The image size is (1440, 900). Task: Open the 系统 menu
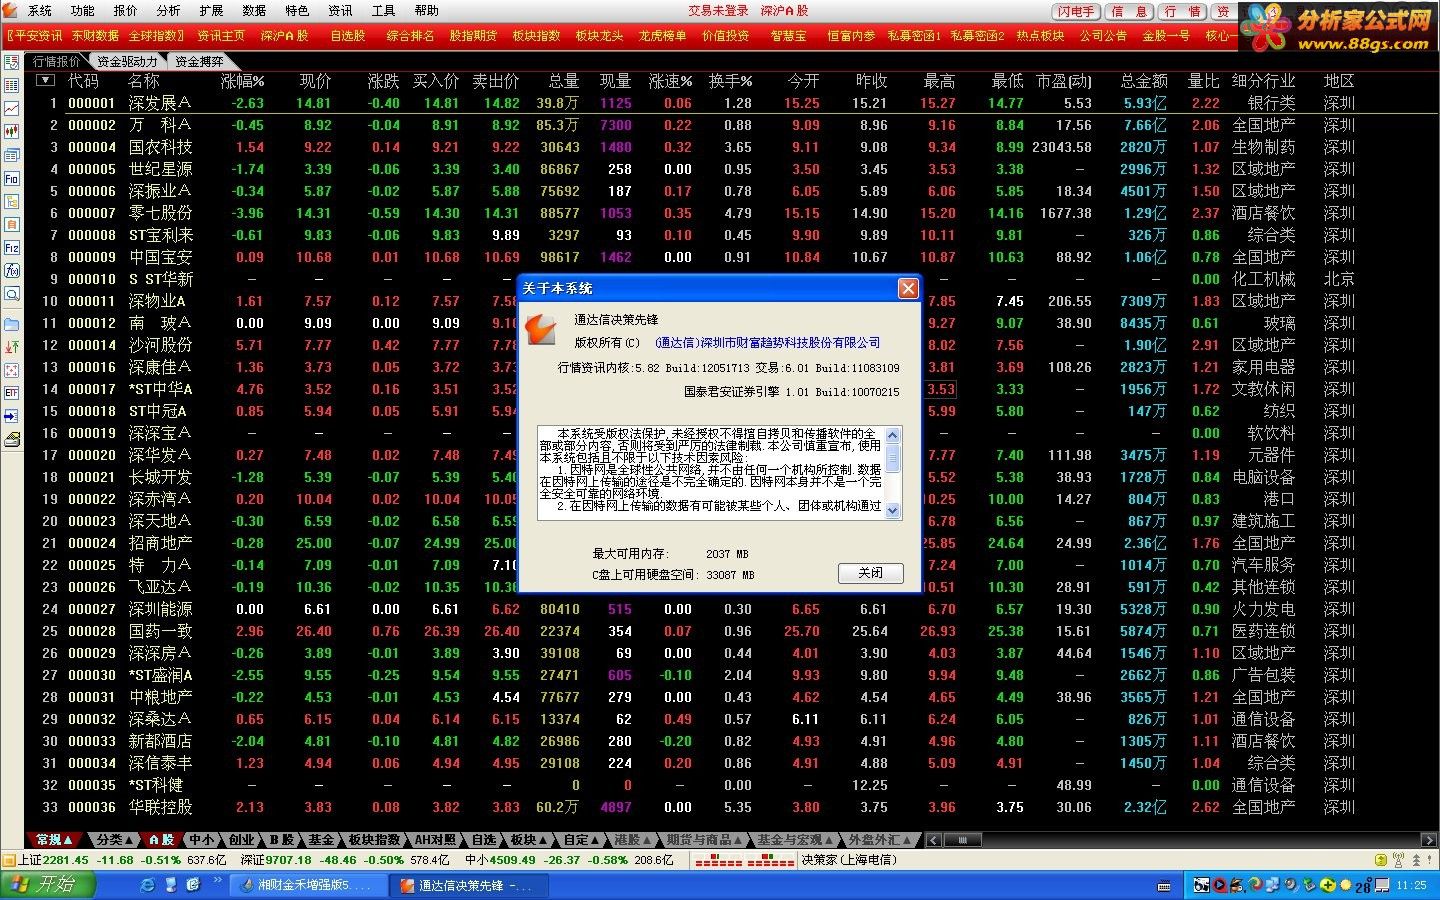tap(40, 11)
